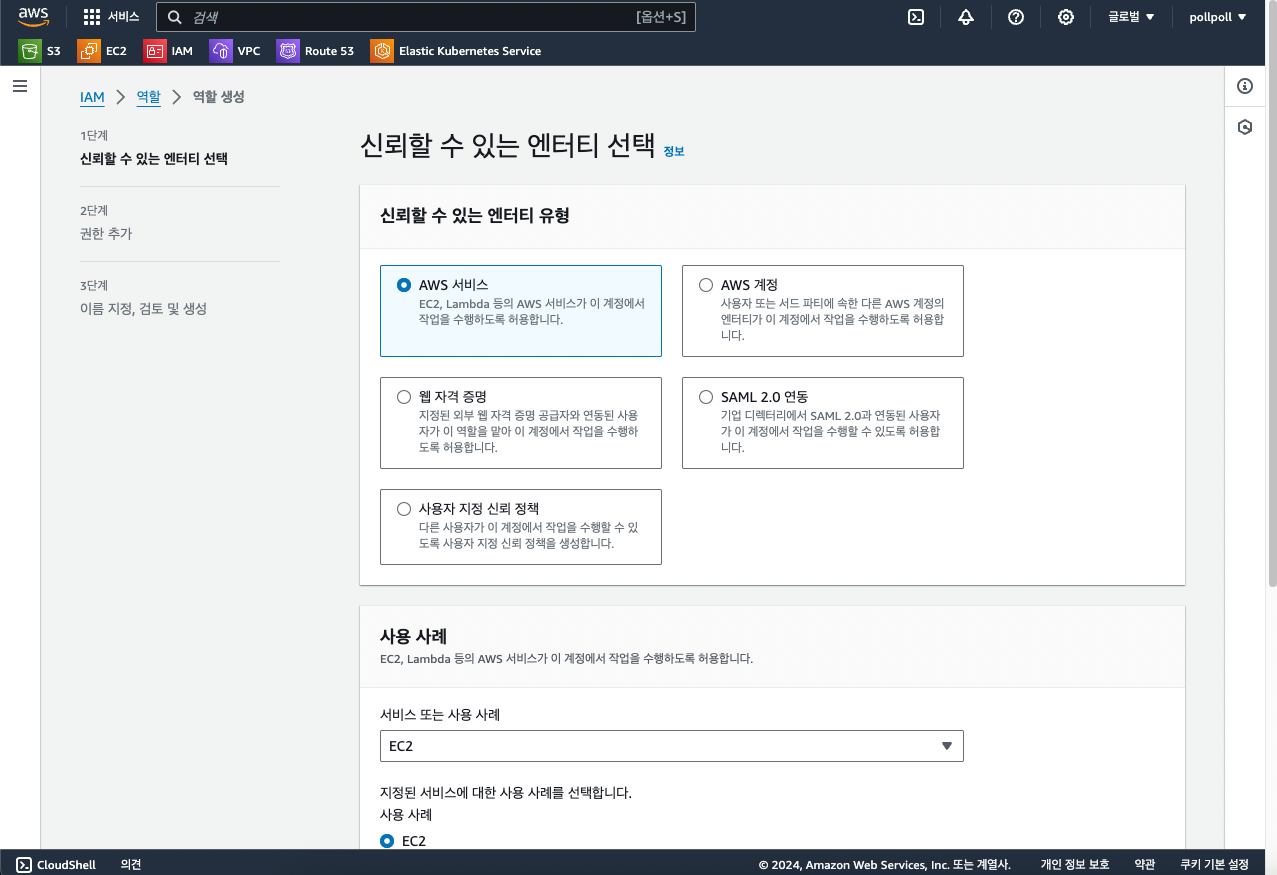Click the 의견 feedback link in footer
The image size is (1277, 875).
pos(131,865)
